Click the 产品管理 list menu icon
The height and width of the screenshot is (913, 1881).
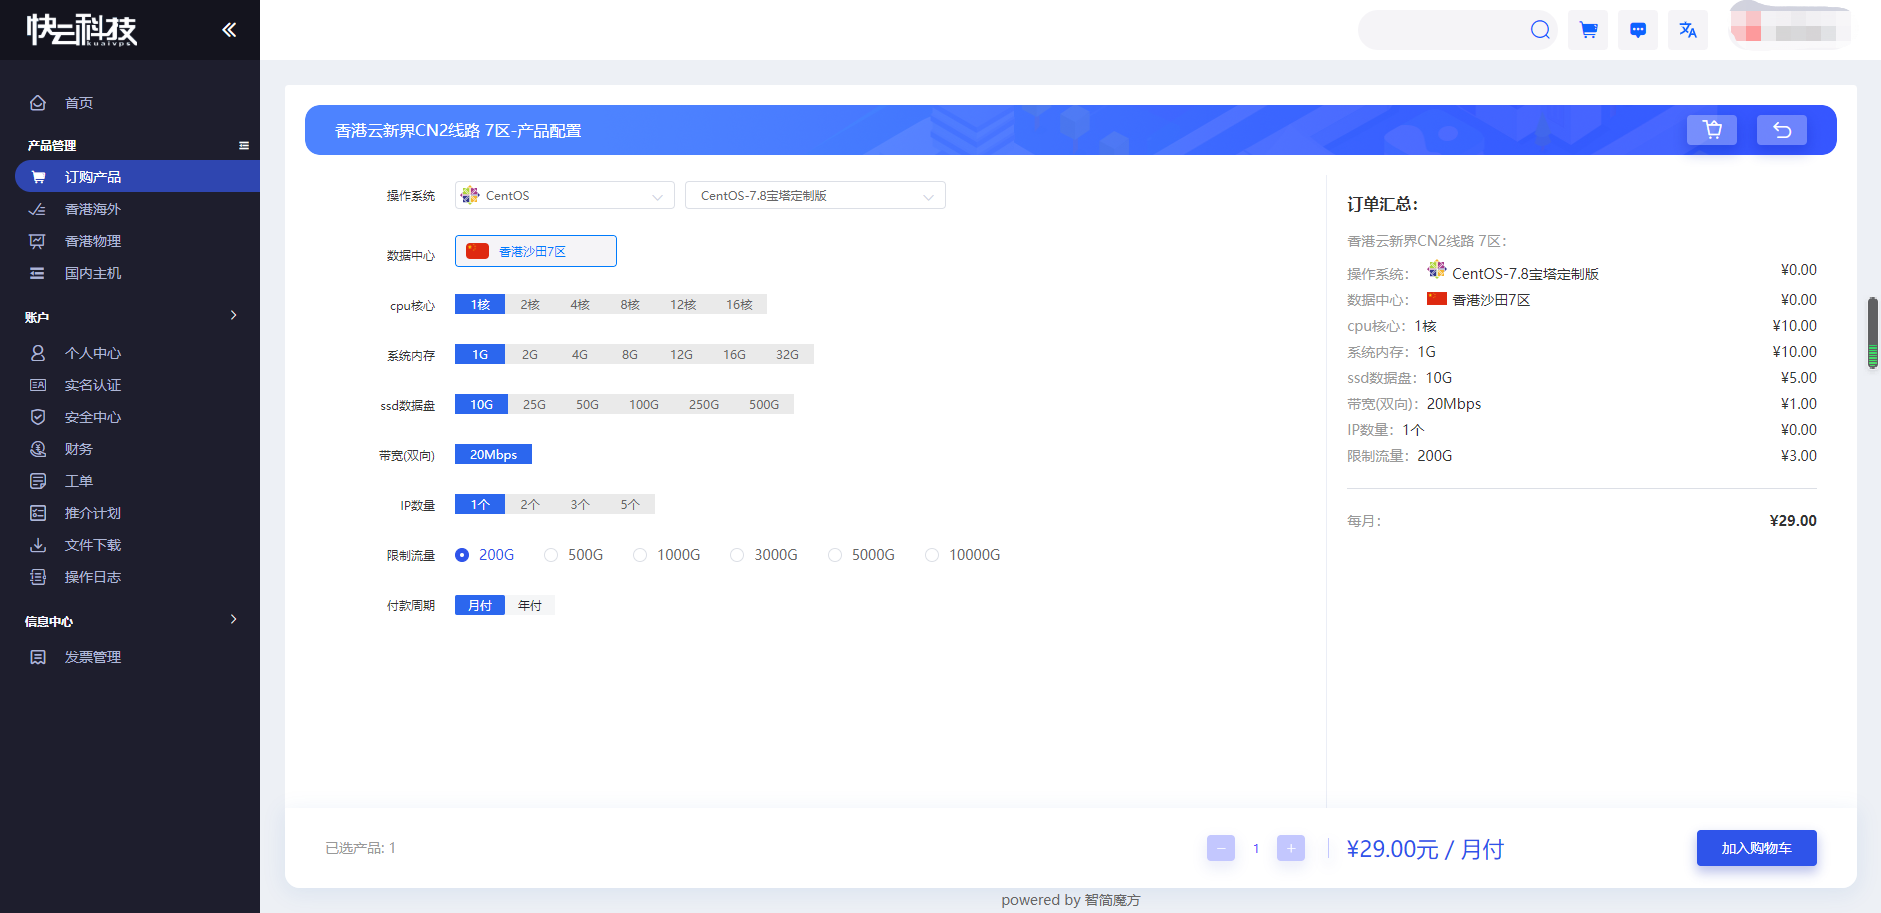click(244, 146)
